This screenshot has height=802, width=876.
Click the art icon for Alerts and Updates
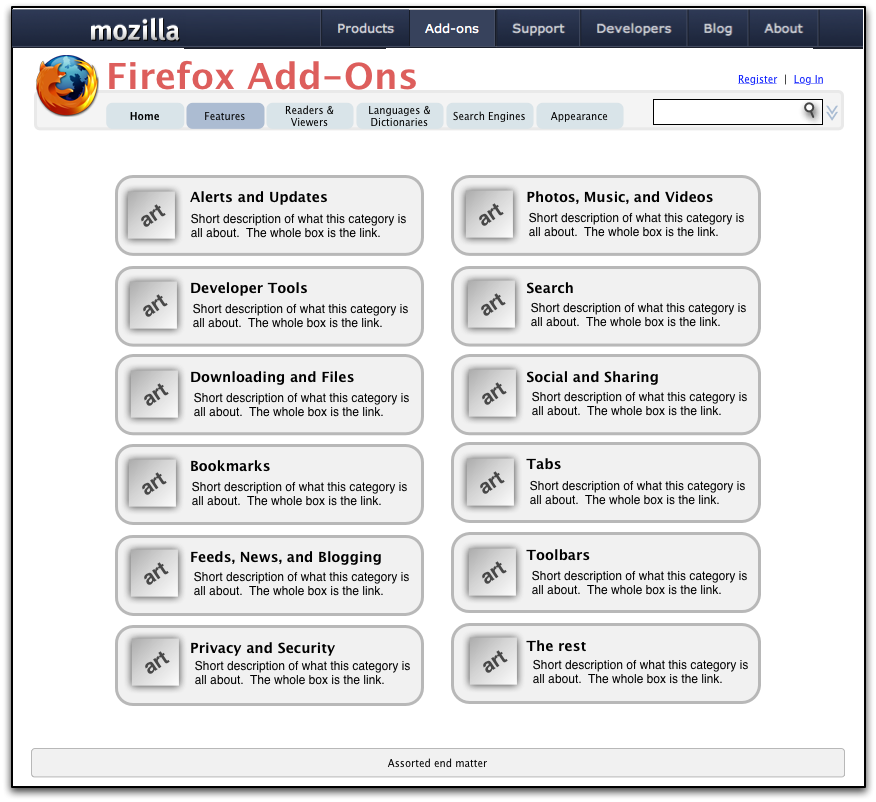click(x=151, y=215)
